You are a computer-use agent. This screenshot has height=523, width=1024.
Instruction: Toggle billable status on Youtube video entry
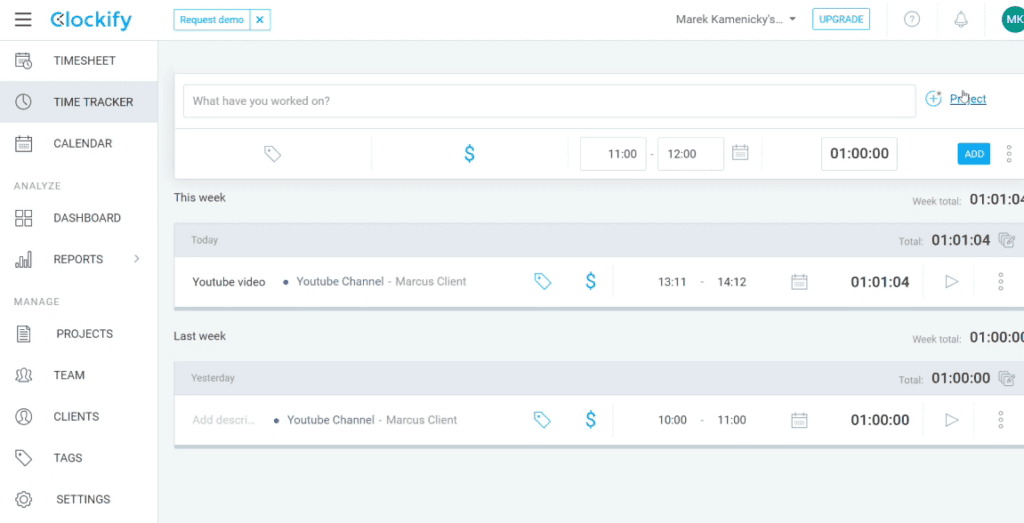590,282
